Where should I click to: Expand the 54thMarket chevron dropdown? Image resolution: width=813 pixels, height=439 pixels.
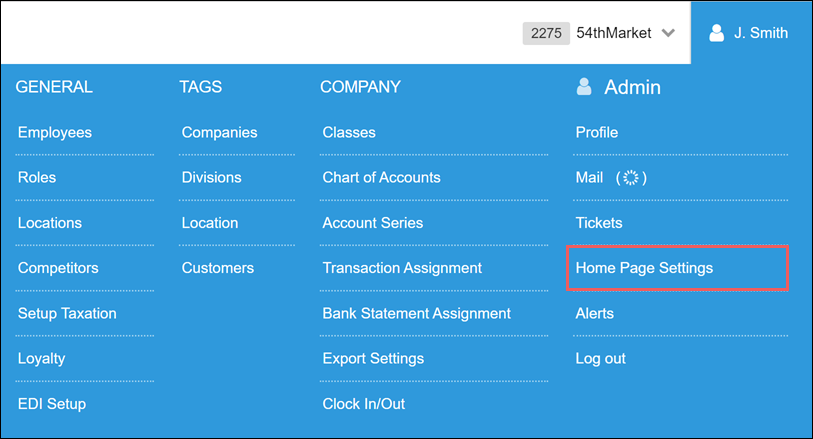click(x=668, y=33)
